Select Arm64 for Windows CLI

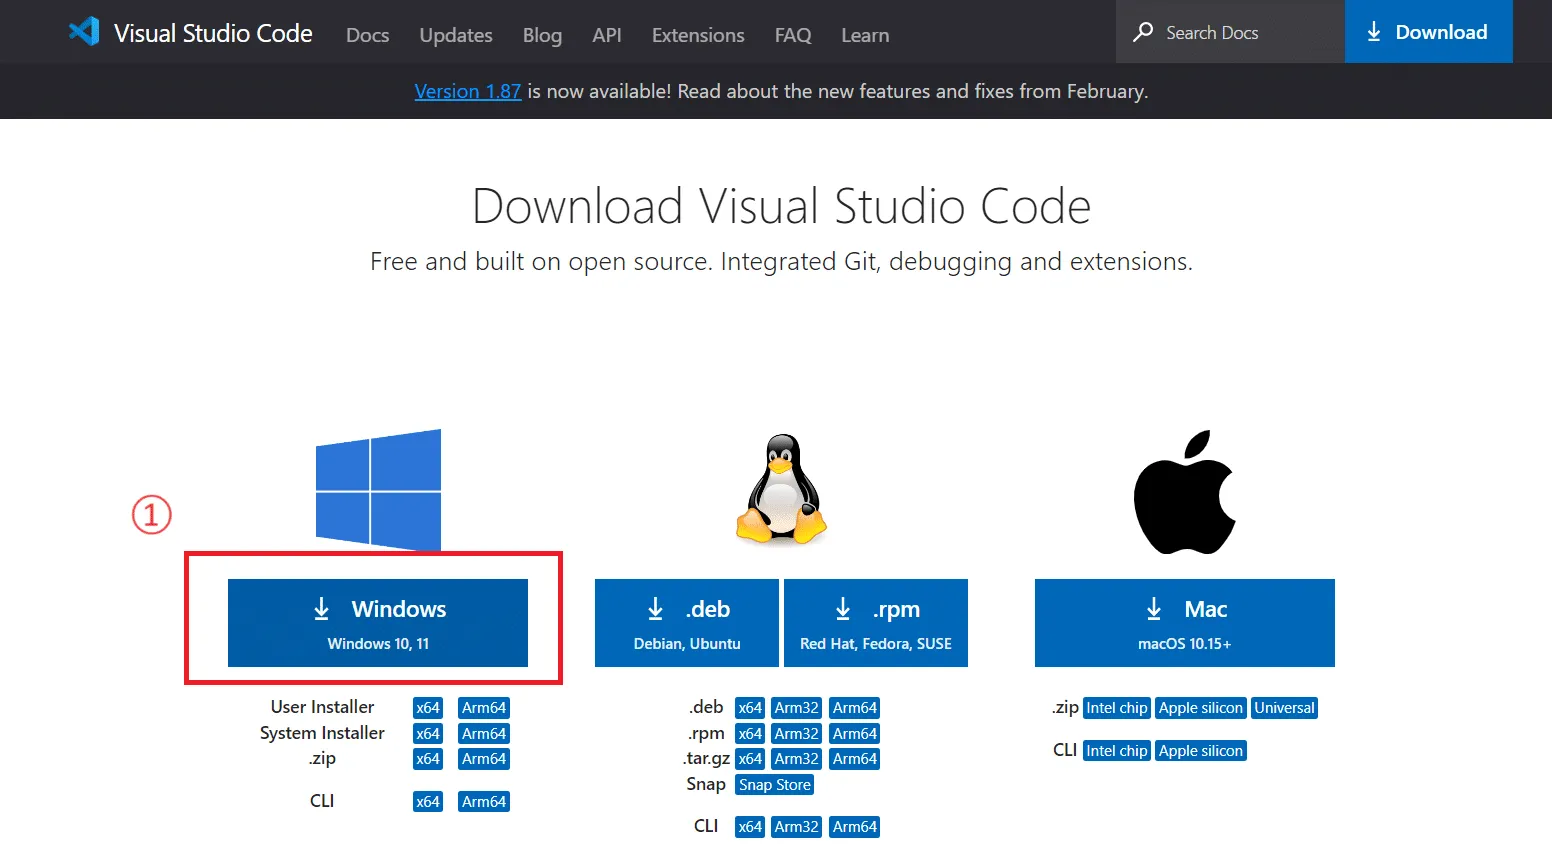pyautogui.click(x=484, y=802)
